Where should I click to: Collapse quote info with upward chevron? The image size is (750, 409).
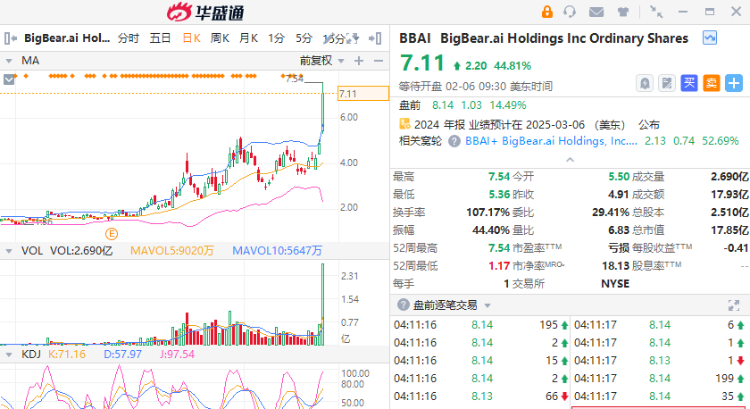click(570, 160)
